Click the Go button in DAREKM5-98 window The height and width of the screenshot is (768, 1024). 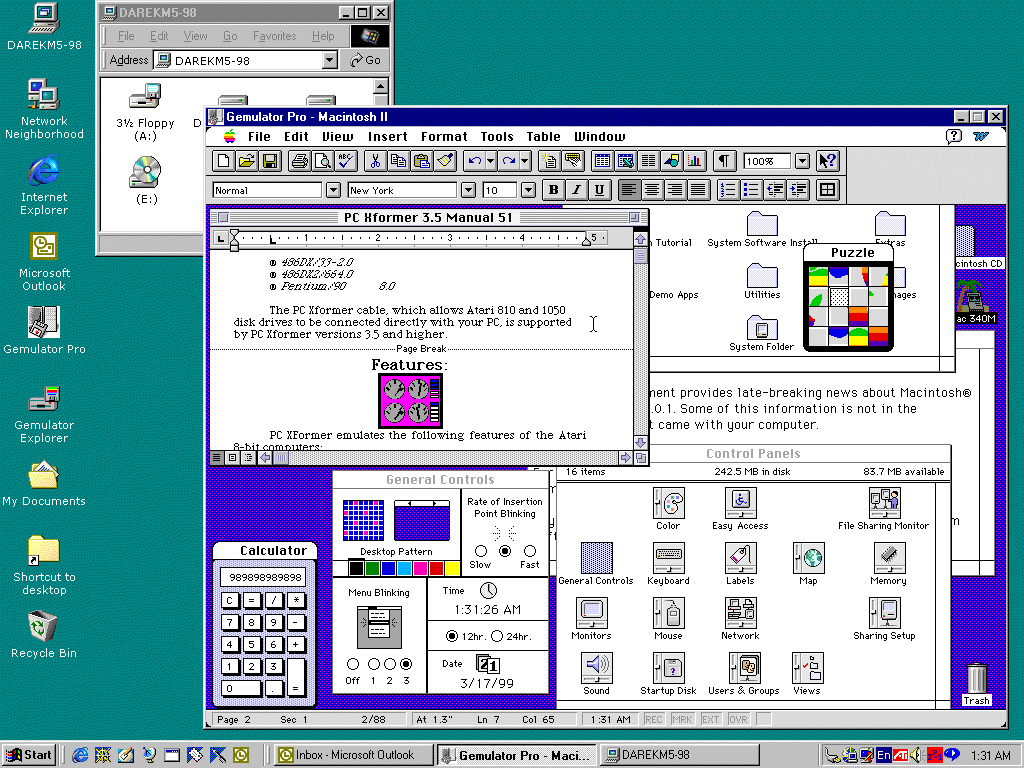point(366,60)
